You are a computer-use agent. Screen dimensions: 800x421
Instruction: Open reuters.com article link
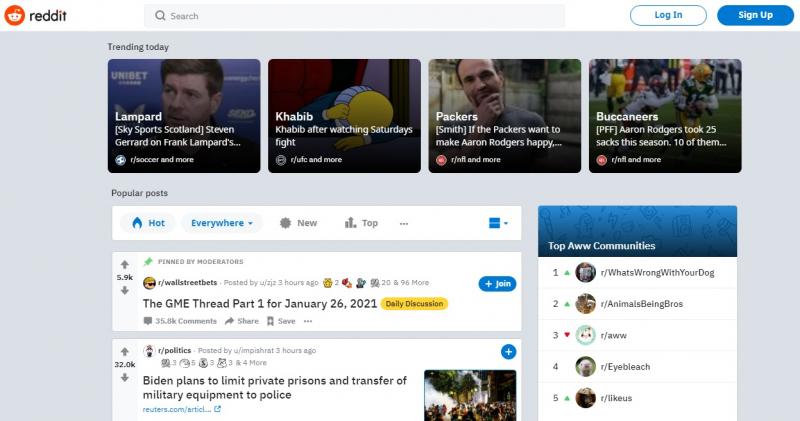[x=177, y=409]
